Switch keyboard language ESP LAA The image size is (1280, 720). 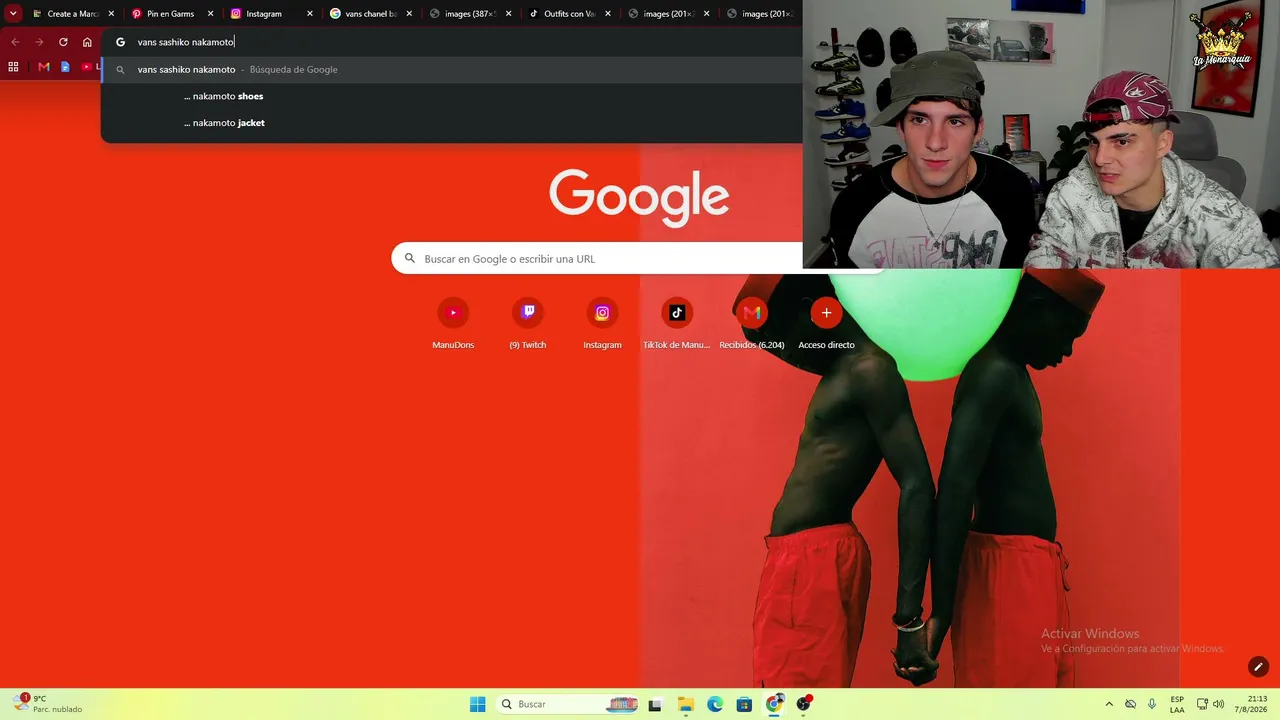click(1177, 704)
